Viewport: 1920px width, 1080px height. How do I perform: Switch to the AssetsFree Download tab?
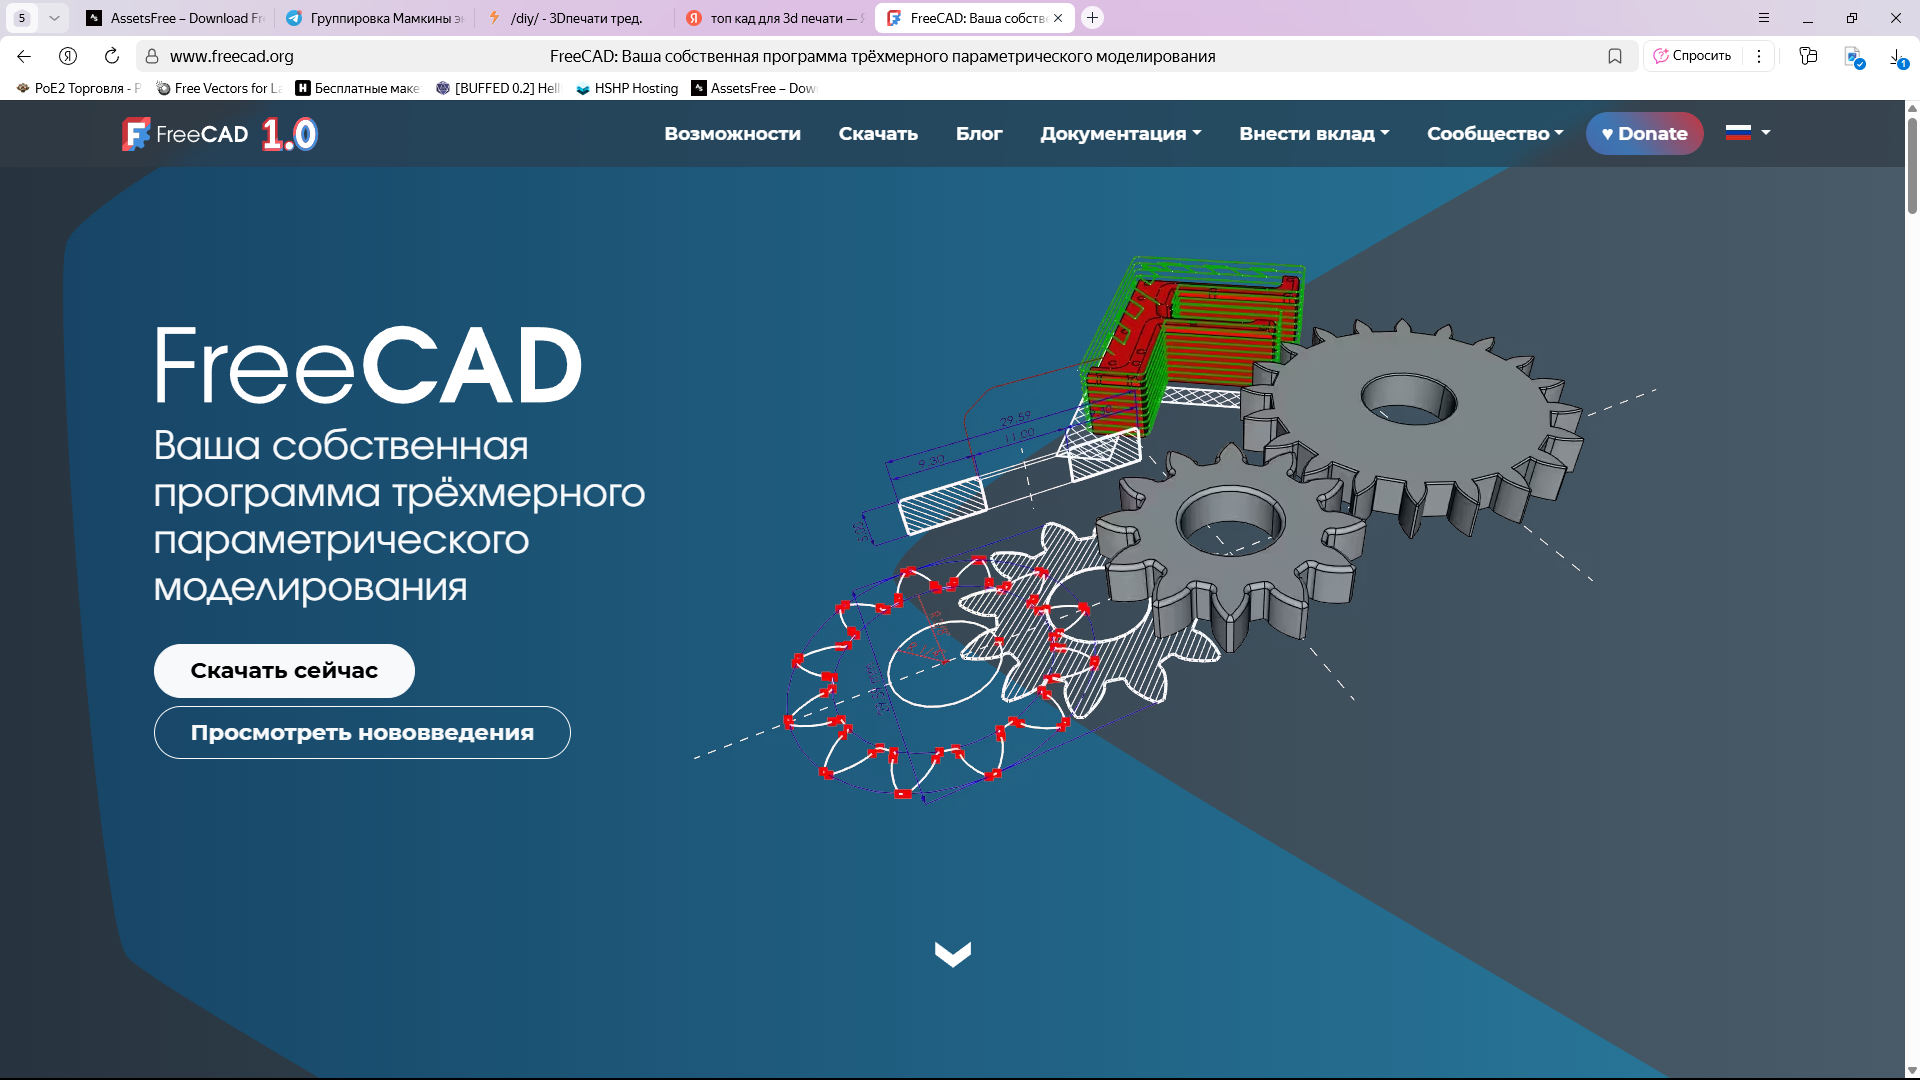coord(176,18)
